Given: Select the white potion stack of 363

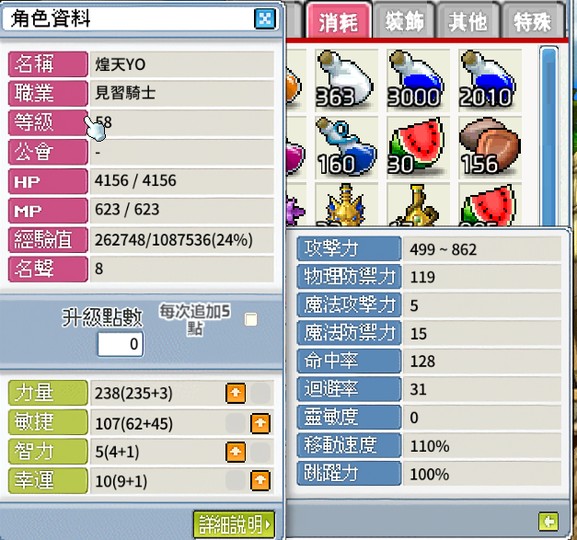Looking at the screenshot, I should pos(346,80).
